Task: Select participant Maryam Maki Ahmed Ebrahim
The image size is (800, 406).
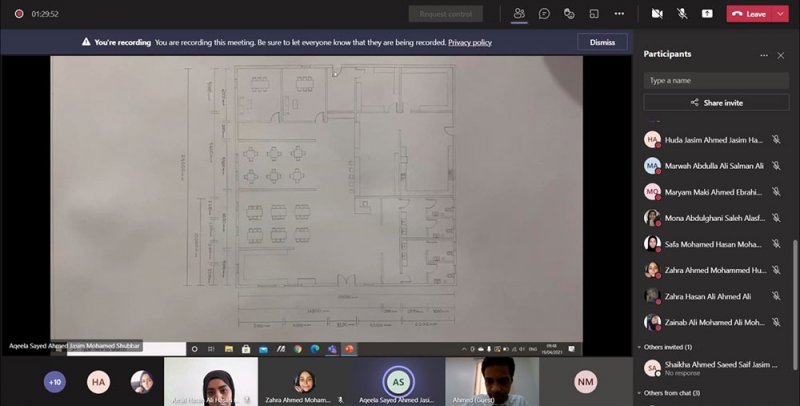Action: (713, 192)
